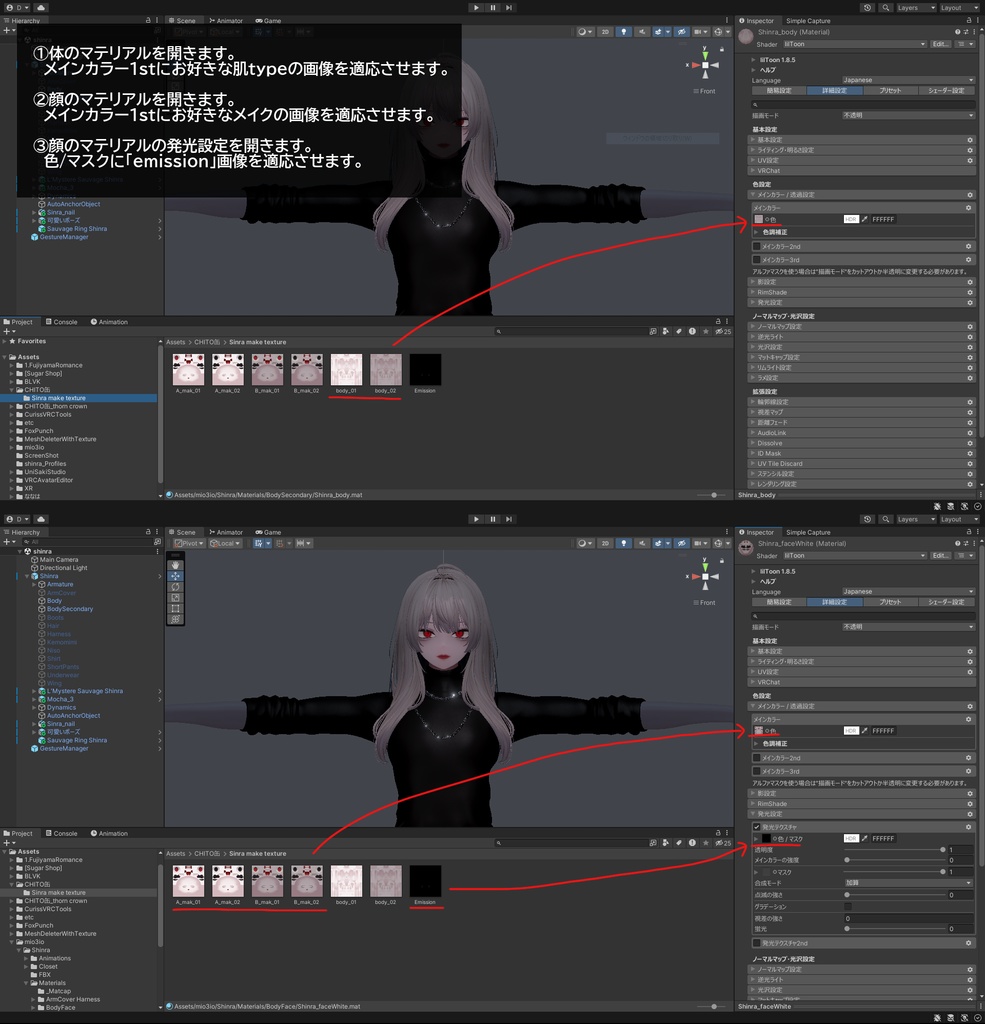Select the Rotate tool in scene overlay
Viewport: 985px width, 1024px height.
175,586
